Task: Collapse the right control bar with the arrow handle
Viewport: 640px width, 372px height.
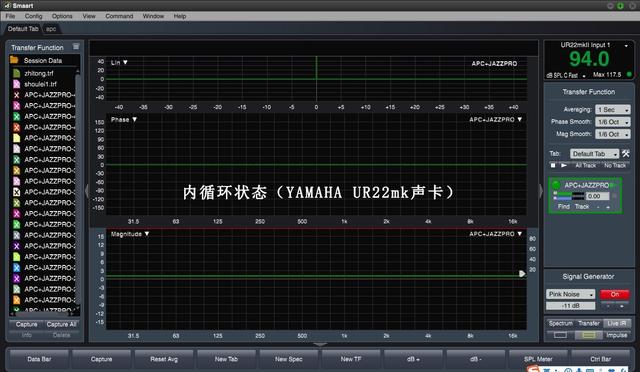Action: [541, 191]
